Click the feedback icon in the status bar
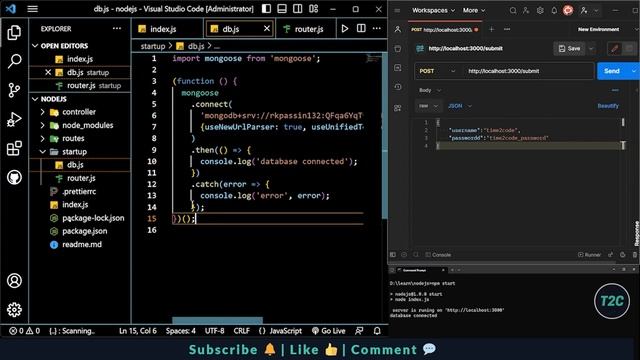This screenshot has width=640, height=360. tap(359, 331)
